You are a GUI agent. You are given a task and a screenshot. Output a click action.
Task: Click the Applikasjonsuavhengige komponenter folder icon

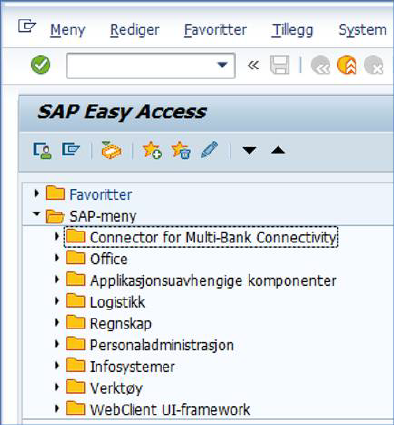pyautogui.click(x=75, y=279)
